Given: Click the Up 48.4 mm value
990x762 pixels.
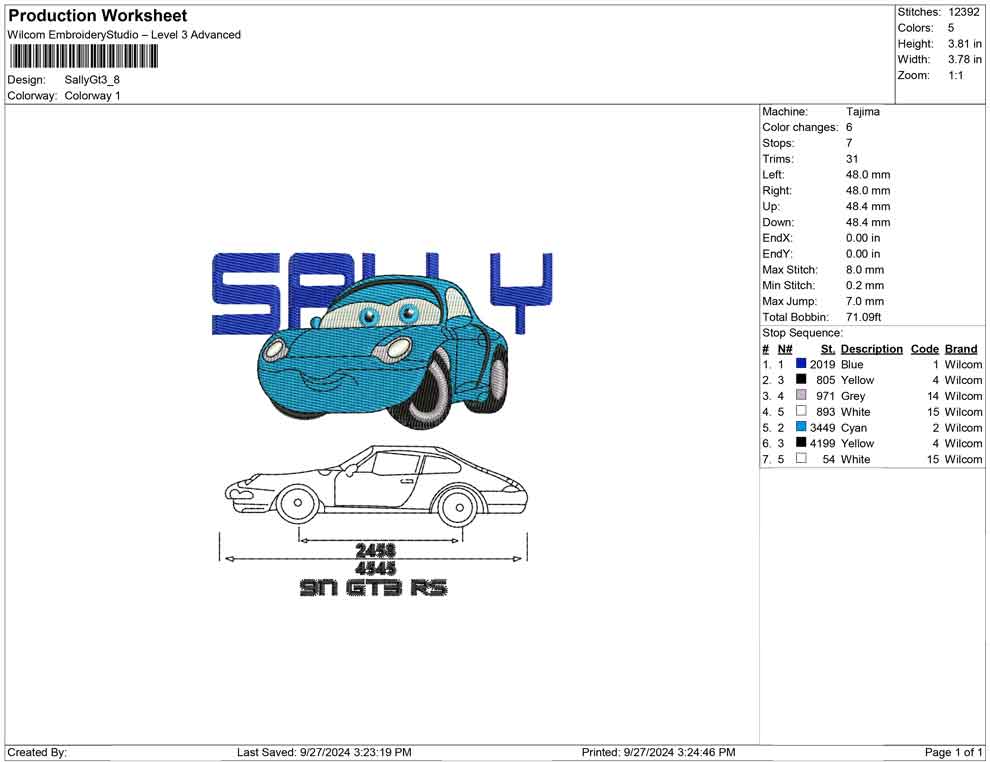Looking at the screenshot, I should tap(868, 206).
